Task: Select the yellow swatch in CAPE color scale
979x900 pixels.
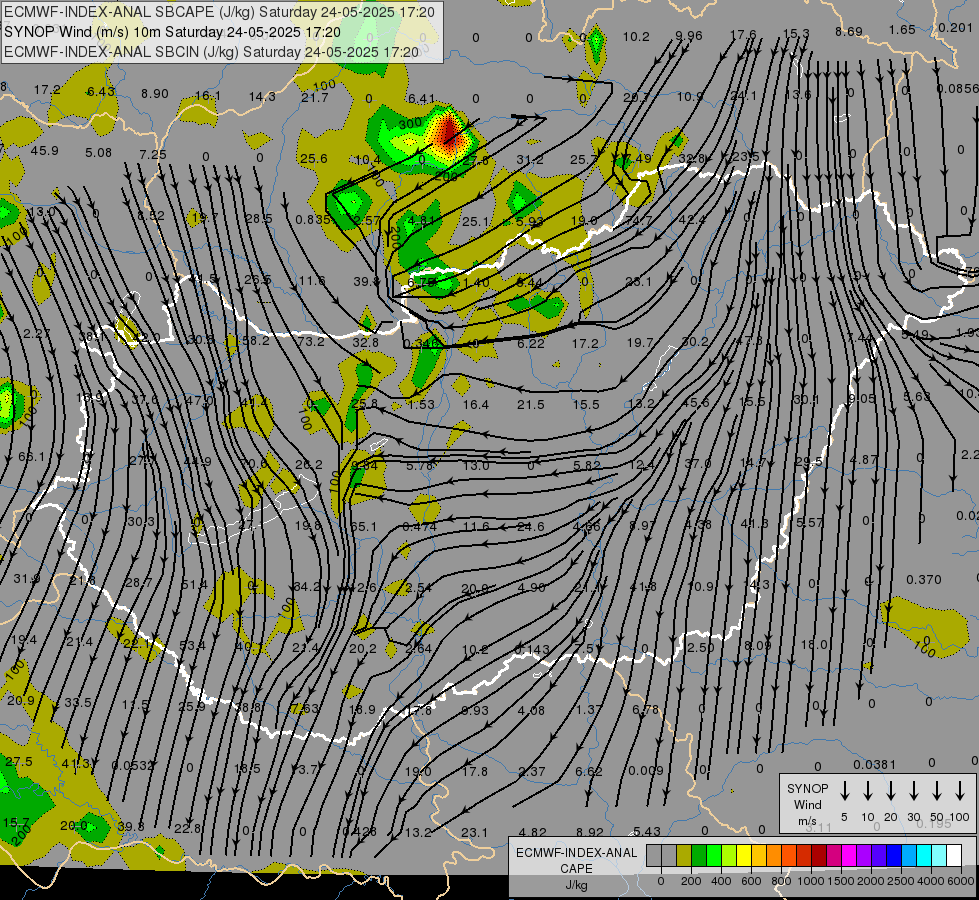Action: (744, 856)
